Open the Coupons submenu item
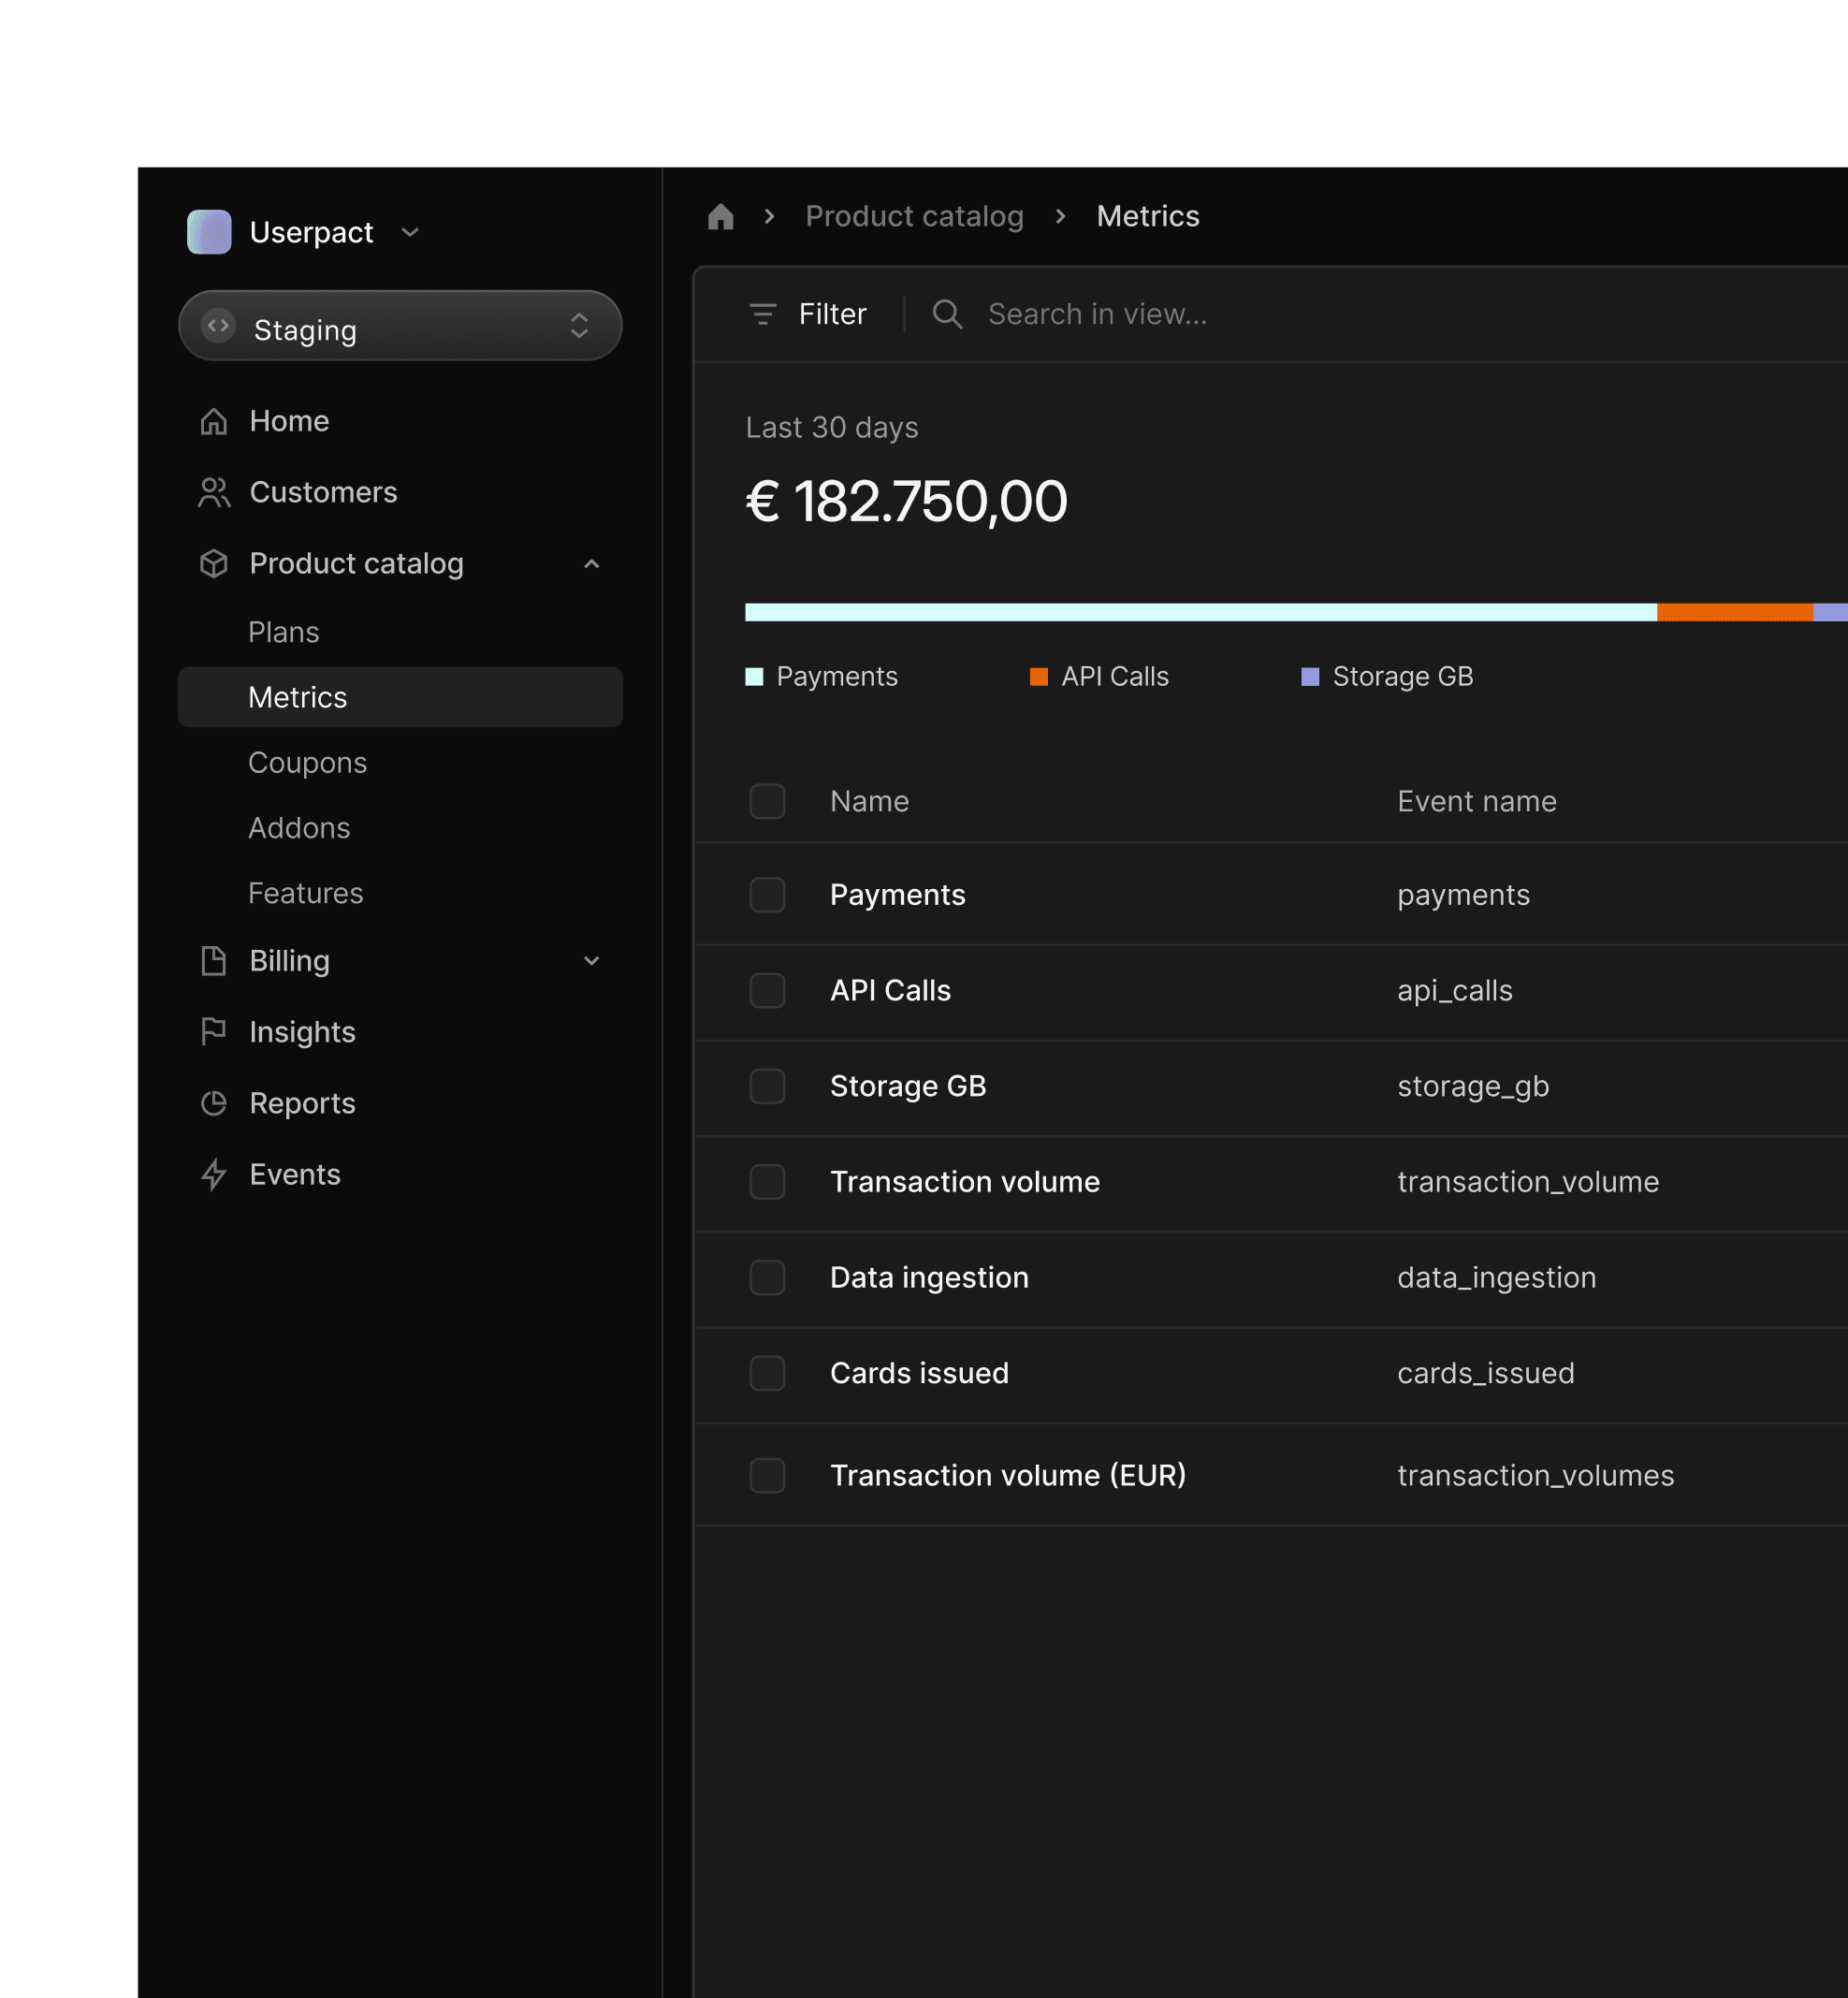1848x1998 pixels. (x=307, y=763)
